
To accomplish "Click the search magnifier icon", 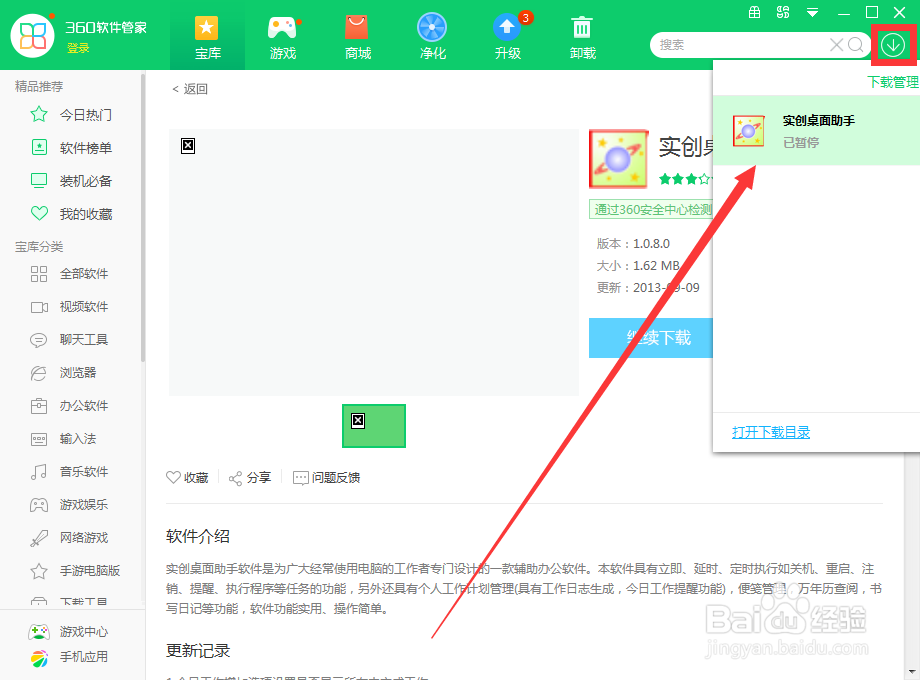I will coord(855,45).
